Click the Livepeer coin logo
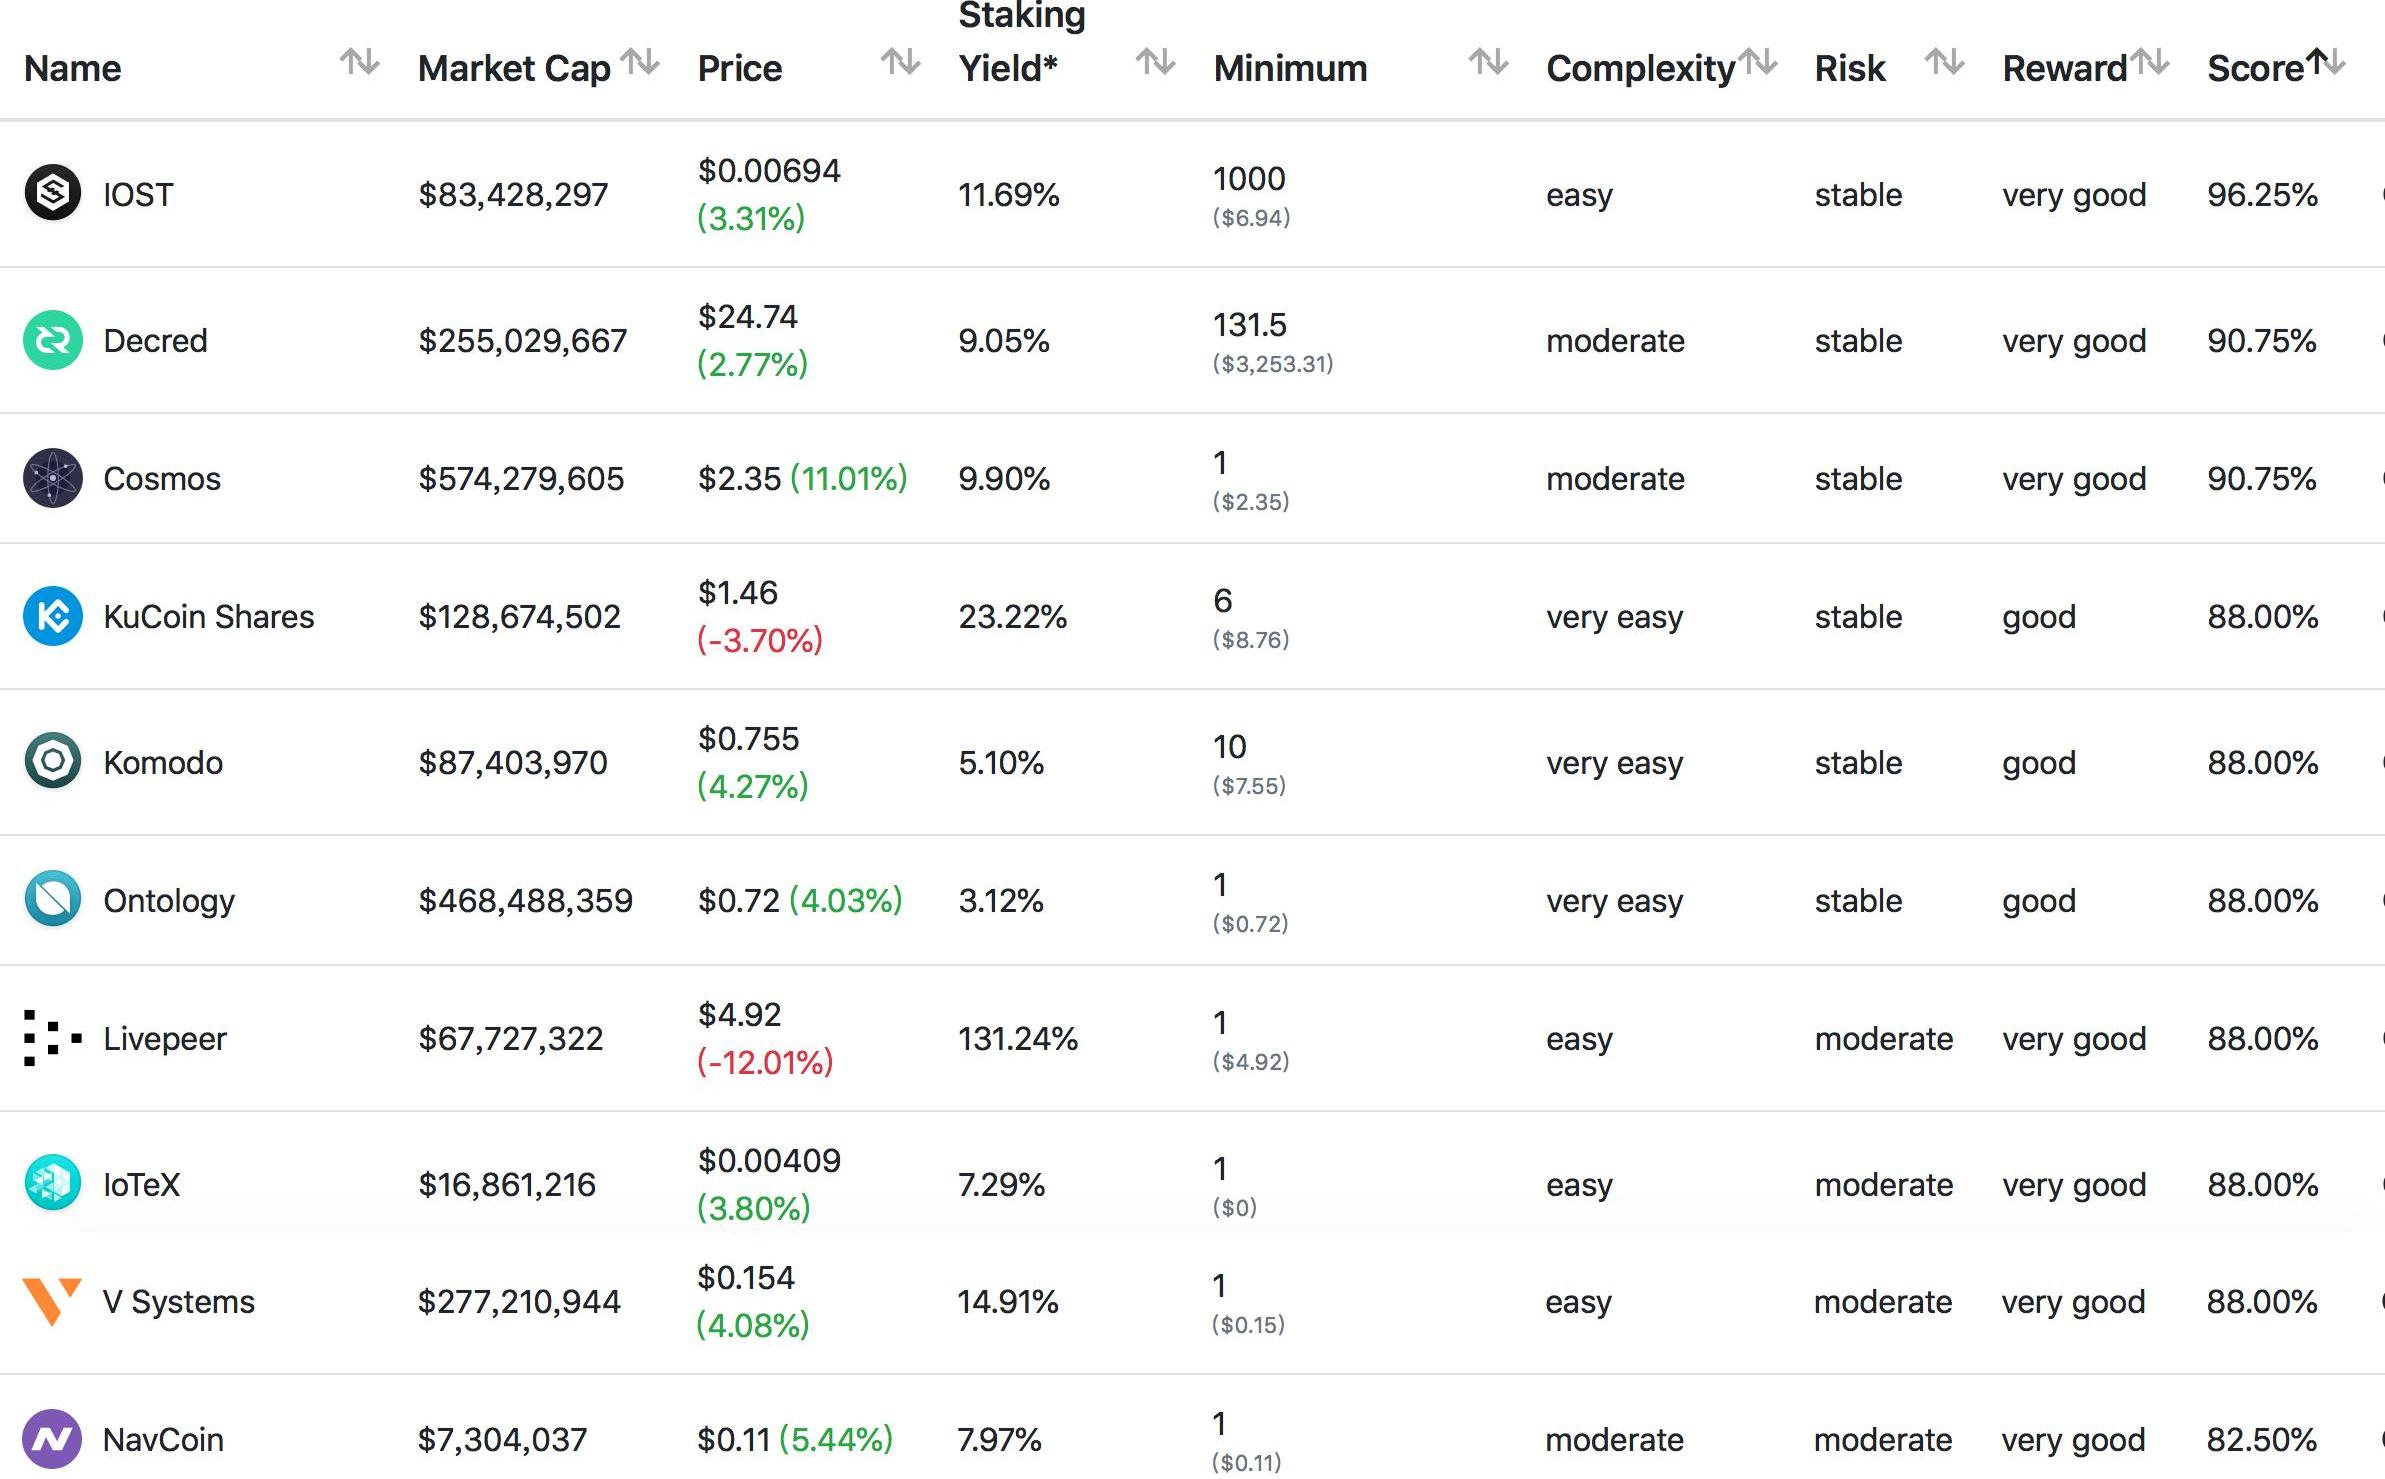This screenshot has width=2385, height=1479. tap(53, 1038)
